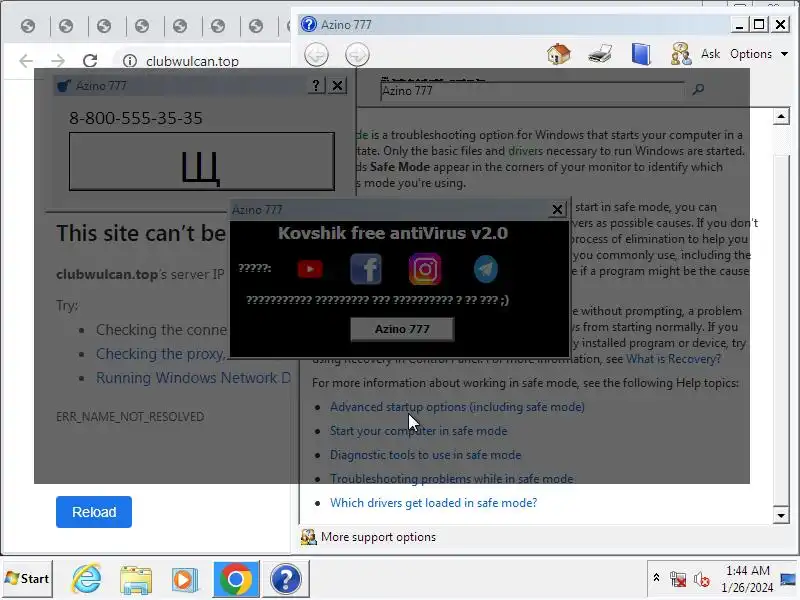Click the Reload button in Chrome
800x600 pixels.
coord(94,512)
